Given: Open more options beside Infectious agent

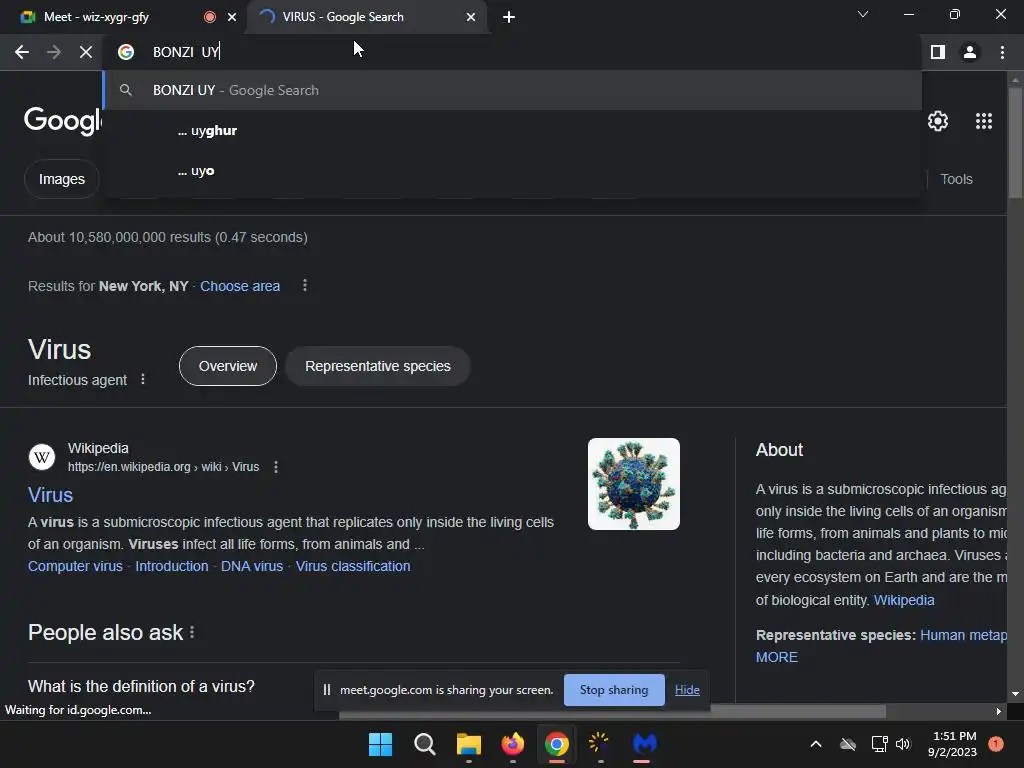Looking at the screenshot, I should 143,379.
